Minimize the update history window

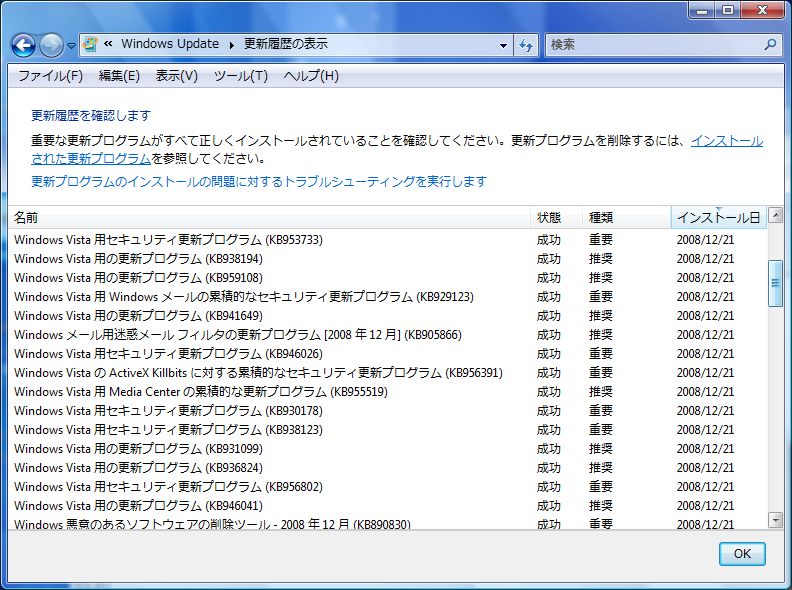coord(702,10)
